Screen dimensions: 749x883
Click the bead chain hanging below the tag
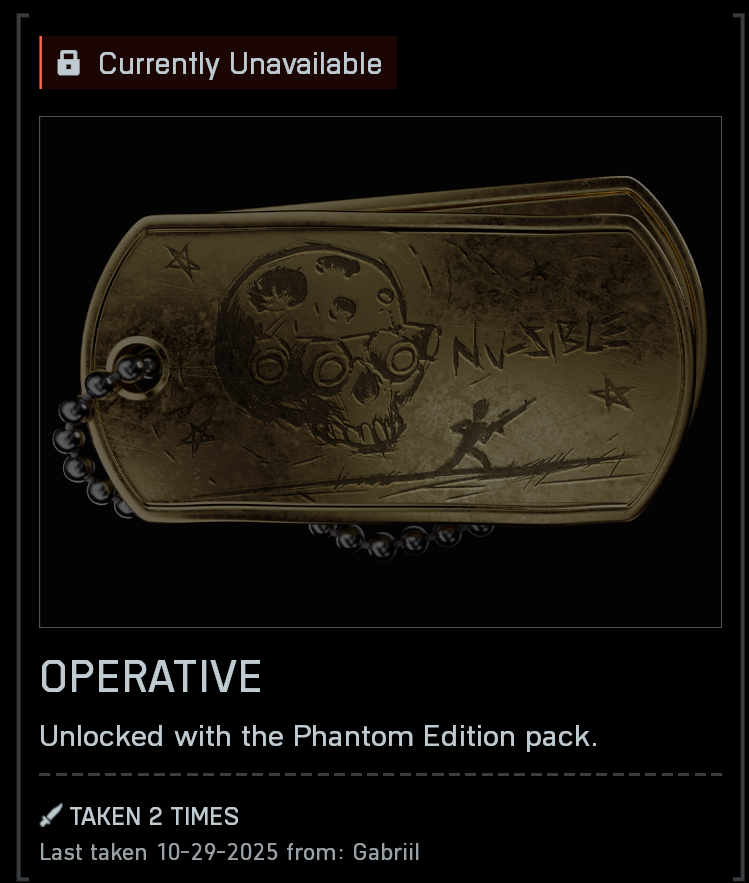pos(401,540)
